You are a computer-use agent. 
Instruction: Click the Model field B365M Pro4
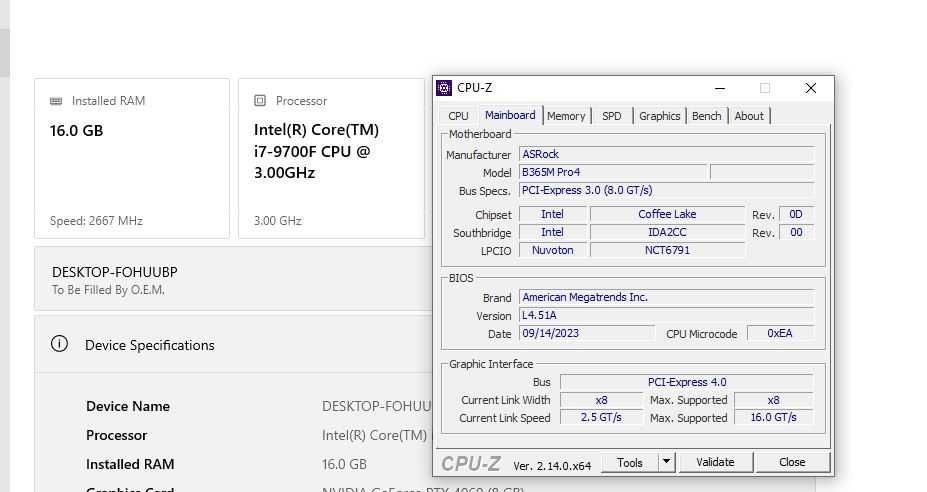point(612,172)
